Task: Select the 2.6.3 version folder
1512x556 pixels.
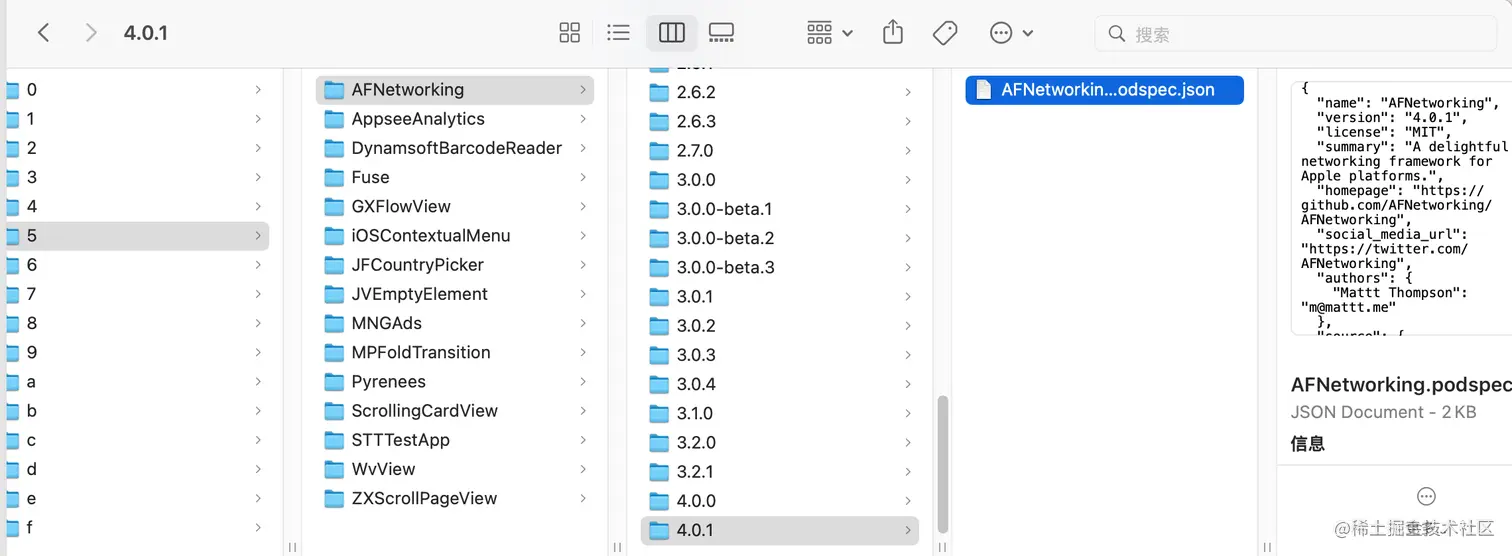Action: click(x=780, y=122)
